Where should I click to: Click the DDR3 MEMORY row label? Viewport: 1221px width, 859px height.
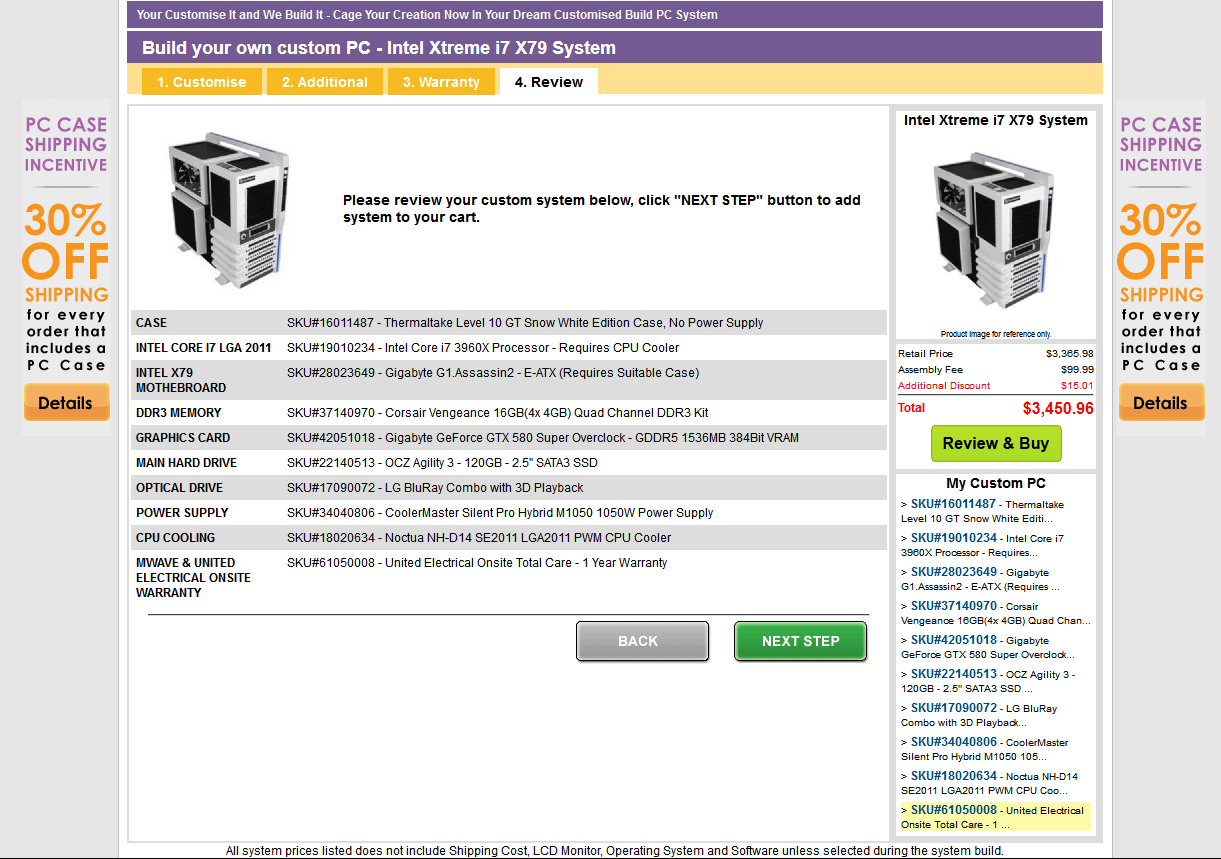[179, 413]
